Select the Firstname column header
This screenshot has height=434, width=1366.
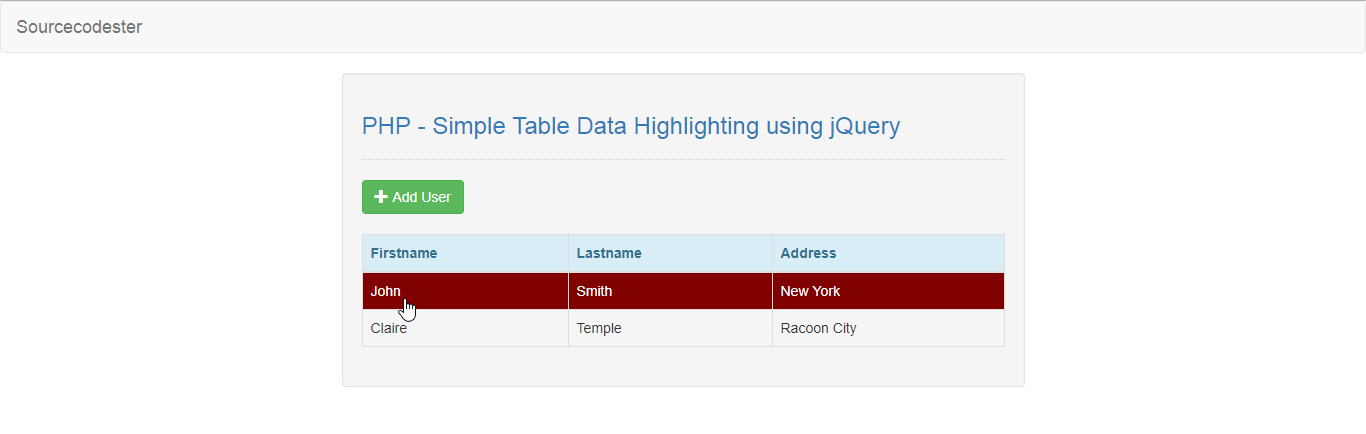(404, 253)
